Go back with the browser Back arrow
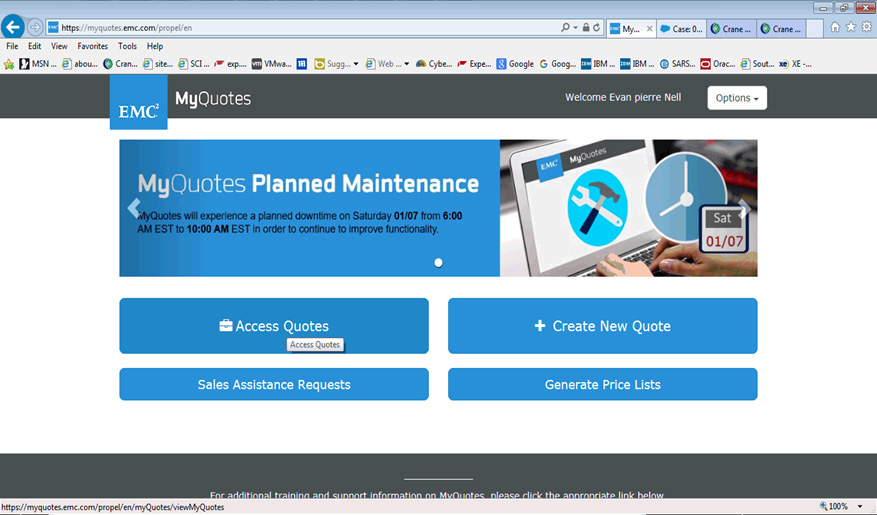Viewport: 877px width, 515px height. (12, 26)
